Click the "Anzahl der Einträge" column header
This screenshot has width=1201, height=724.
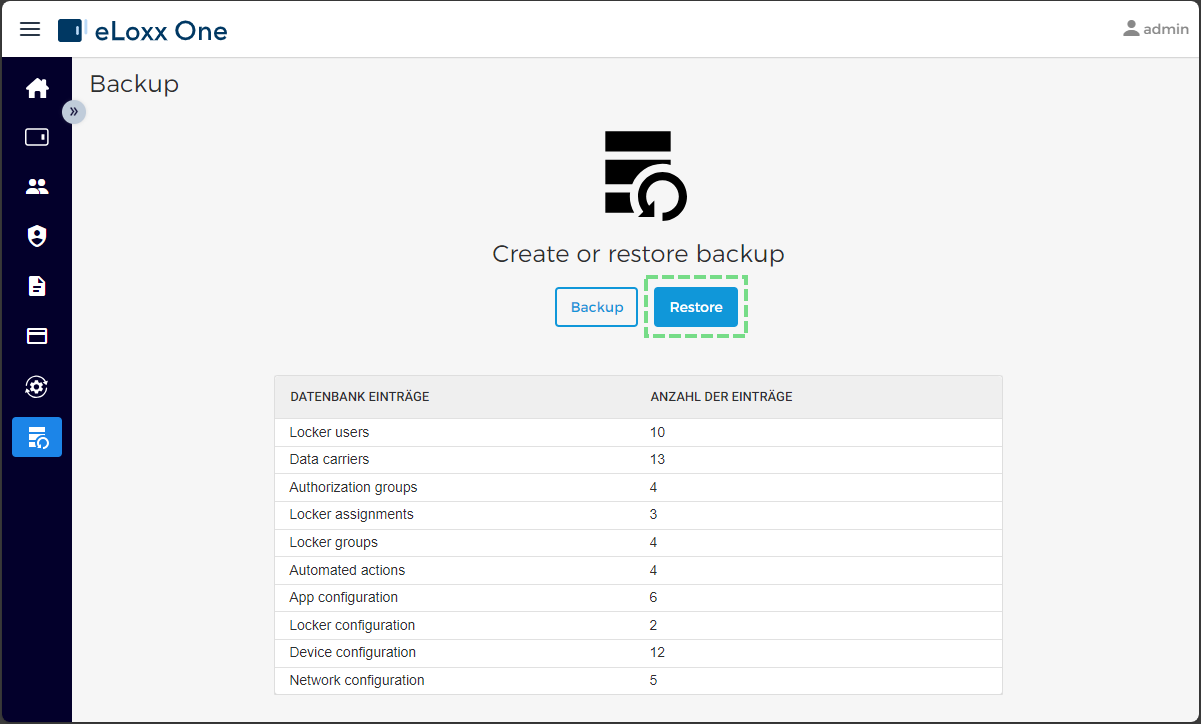pyautogui.click(x=721, y=397)
